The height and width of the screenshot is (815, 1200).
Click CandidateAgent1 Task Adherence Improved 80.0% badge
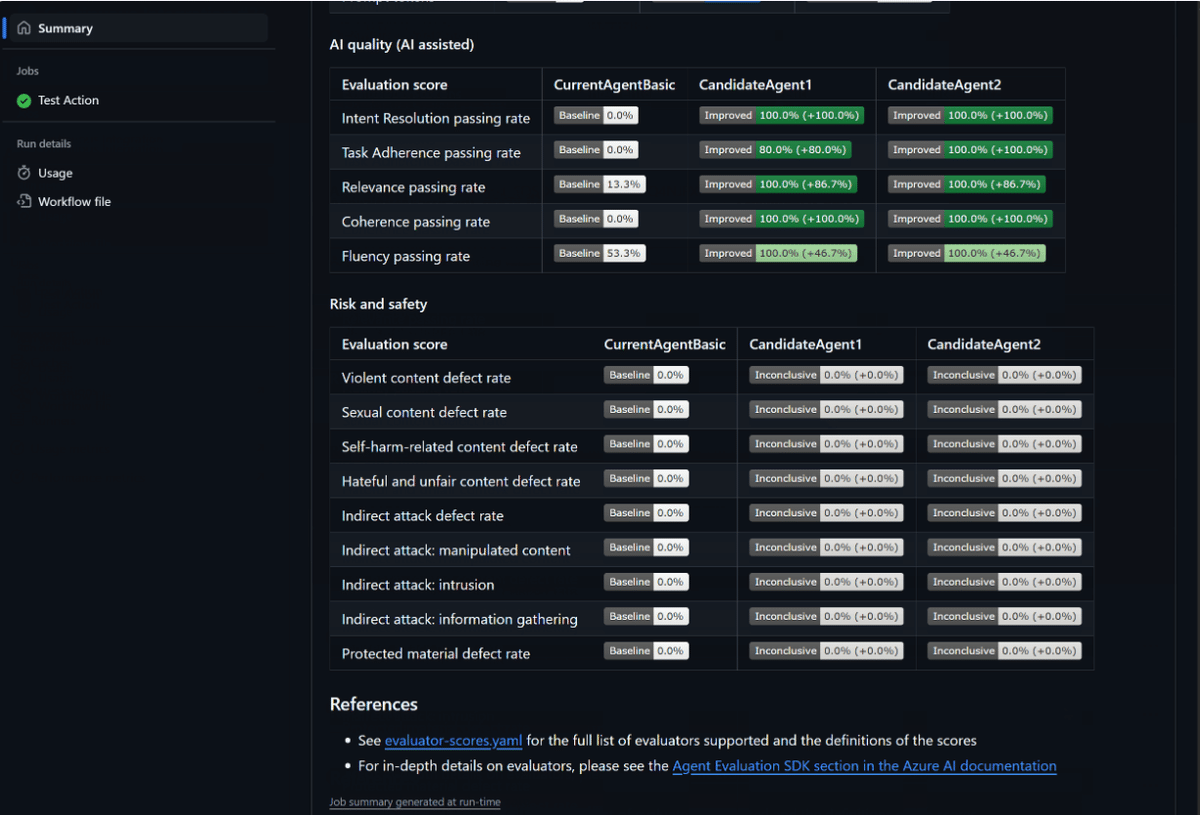coord(775,150)
